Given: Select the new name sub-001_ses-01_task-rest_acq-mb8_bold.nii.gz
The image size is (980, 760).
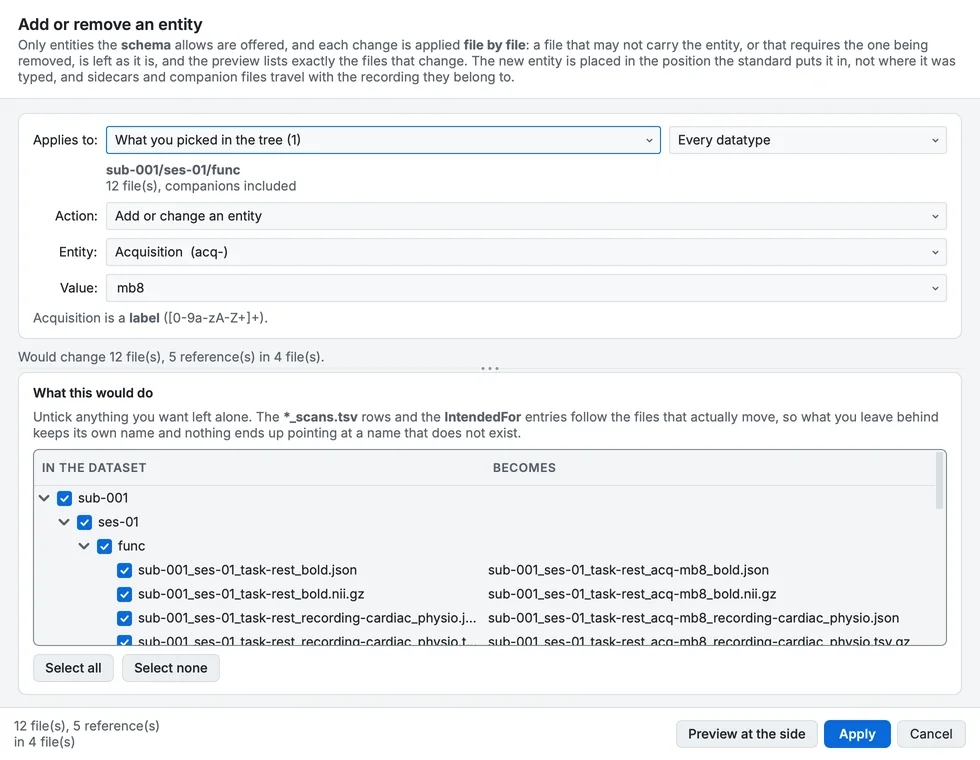Looking at the screenshot, I should (x=632, y=594).
